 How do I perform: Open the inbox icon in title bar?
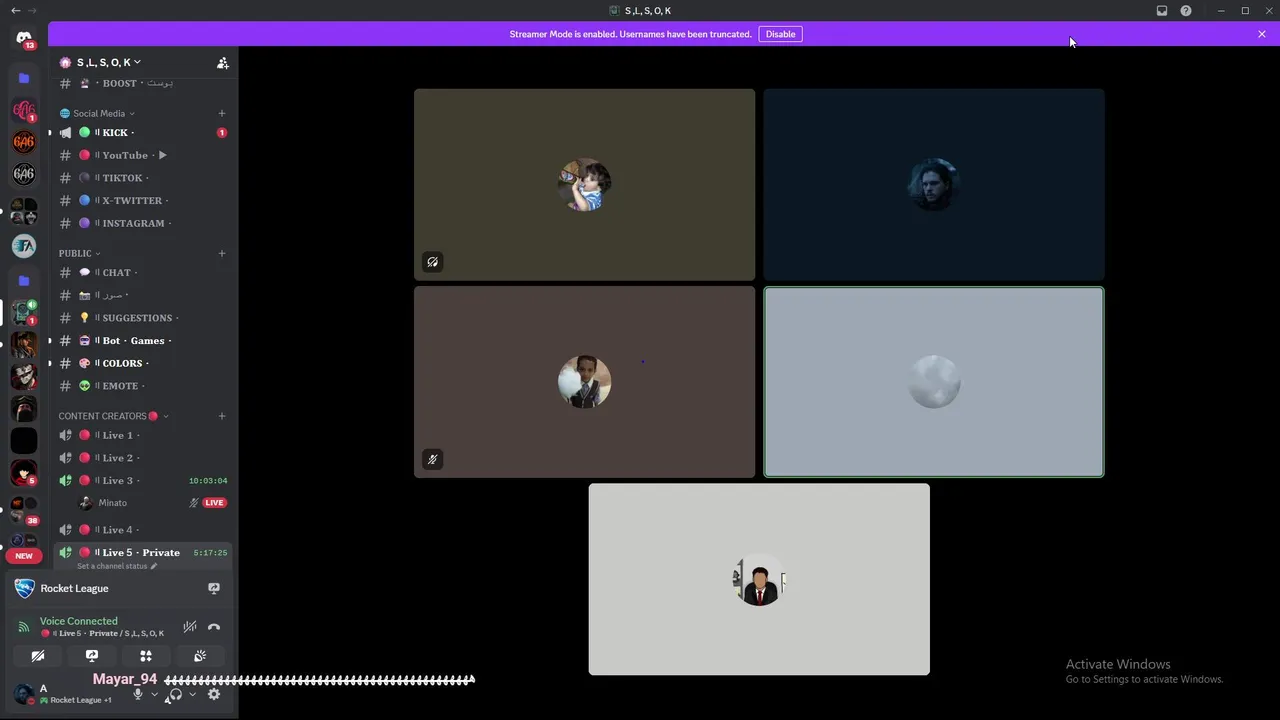[1162, 11]
